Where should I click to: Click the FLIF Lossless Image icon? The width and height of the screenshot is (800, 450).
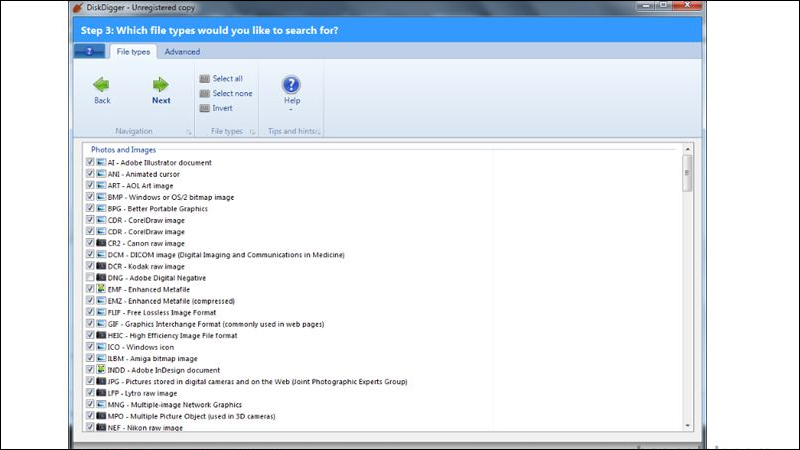pyautogui.click(x=101, y=312)
